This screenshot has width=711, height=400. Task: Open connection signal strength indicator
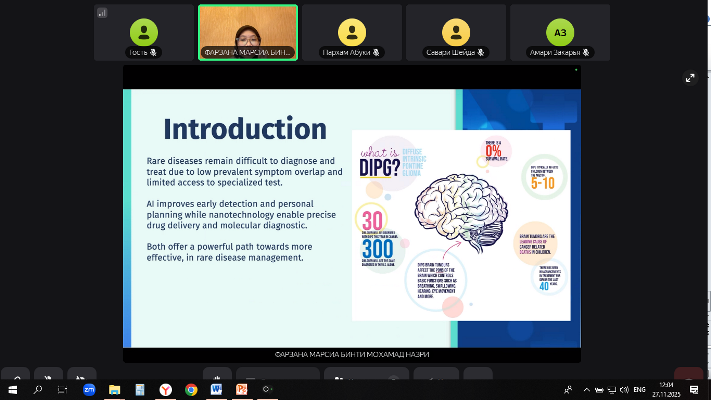point(102,13)
